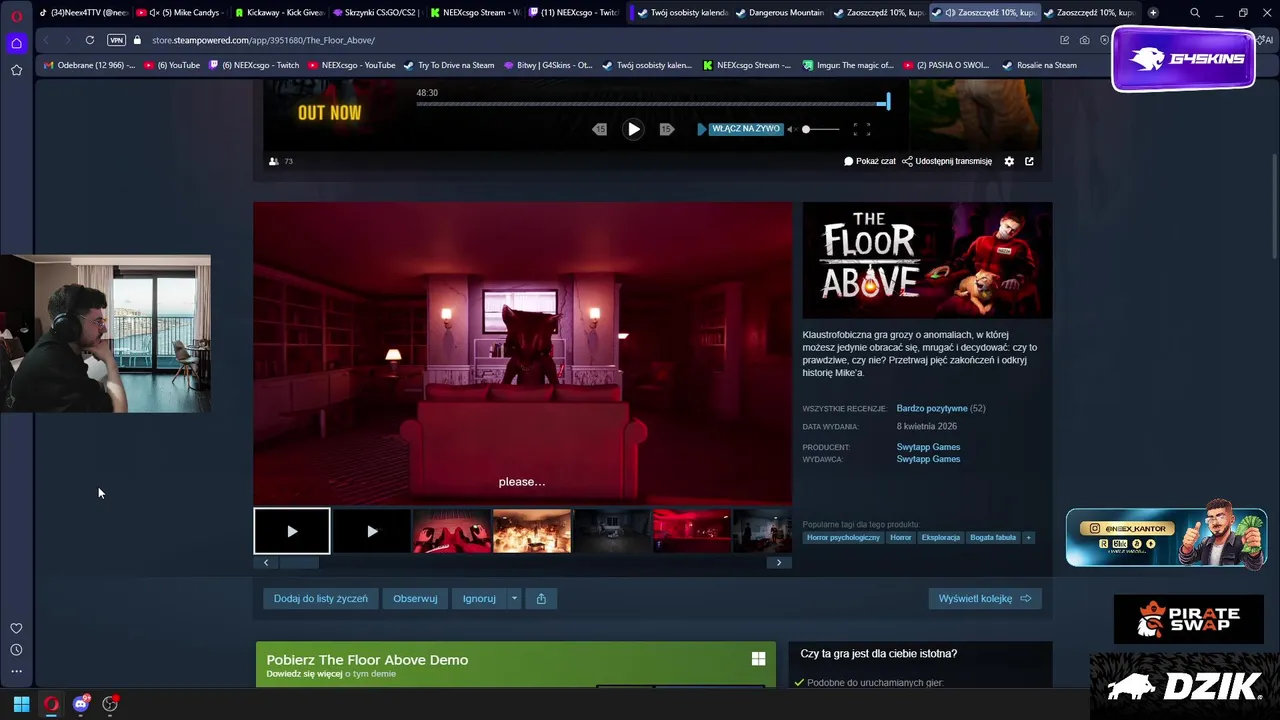Click the broadcast timeline progress bar
This screenshot has width=1280, height=720.
click(652, 103)
